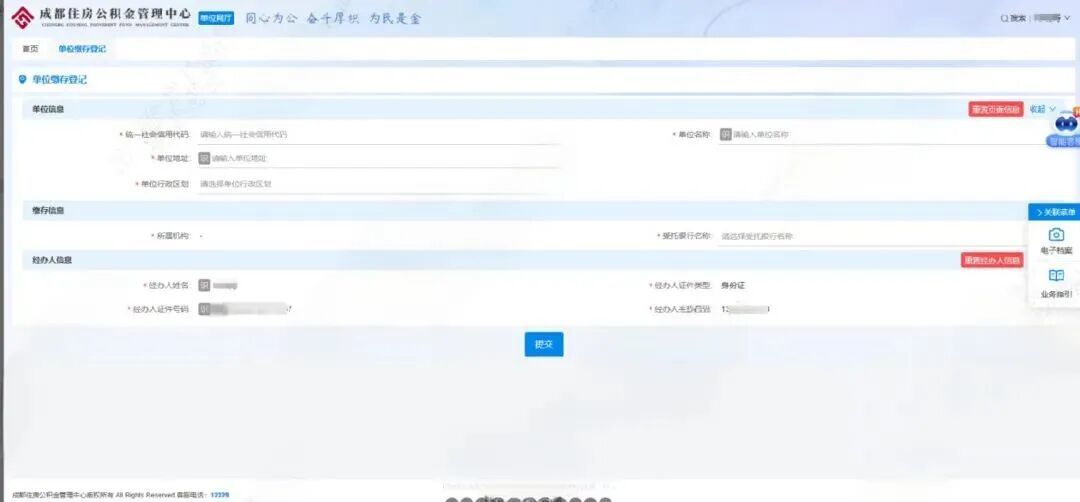Image resolution: width=1080 pixels, height=502 pixels.
Task: Open the 首页 tab
Action: 30,49
